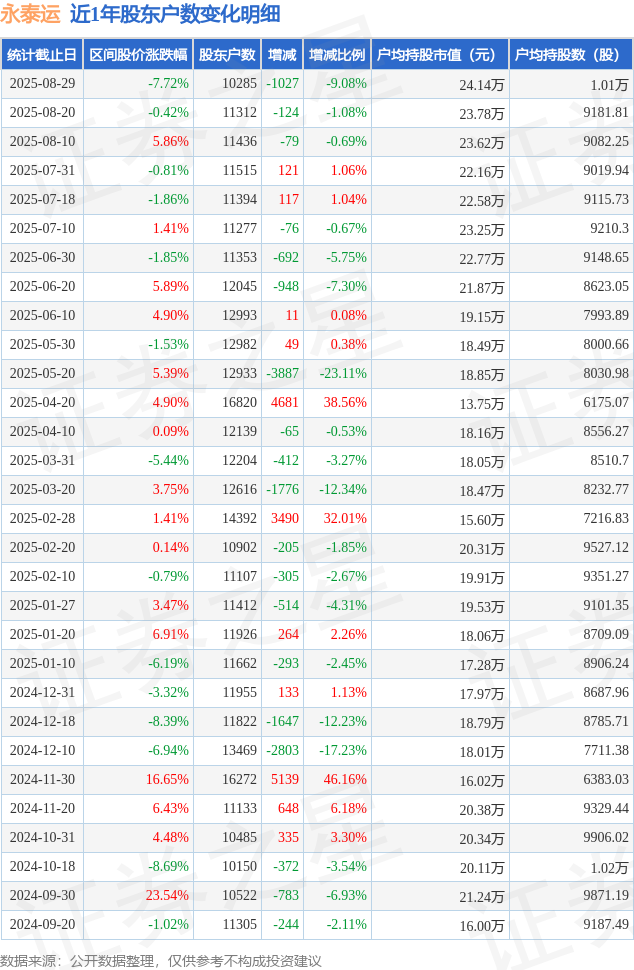The width and height of the screenshot is (634, 970).
Task: Select the 股东户数 column header
Action: point(227,55)
